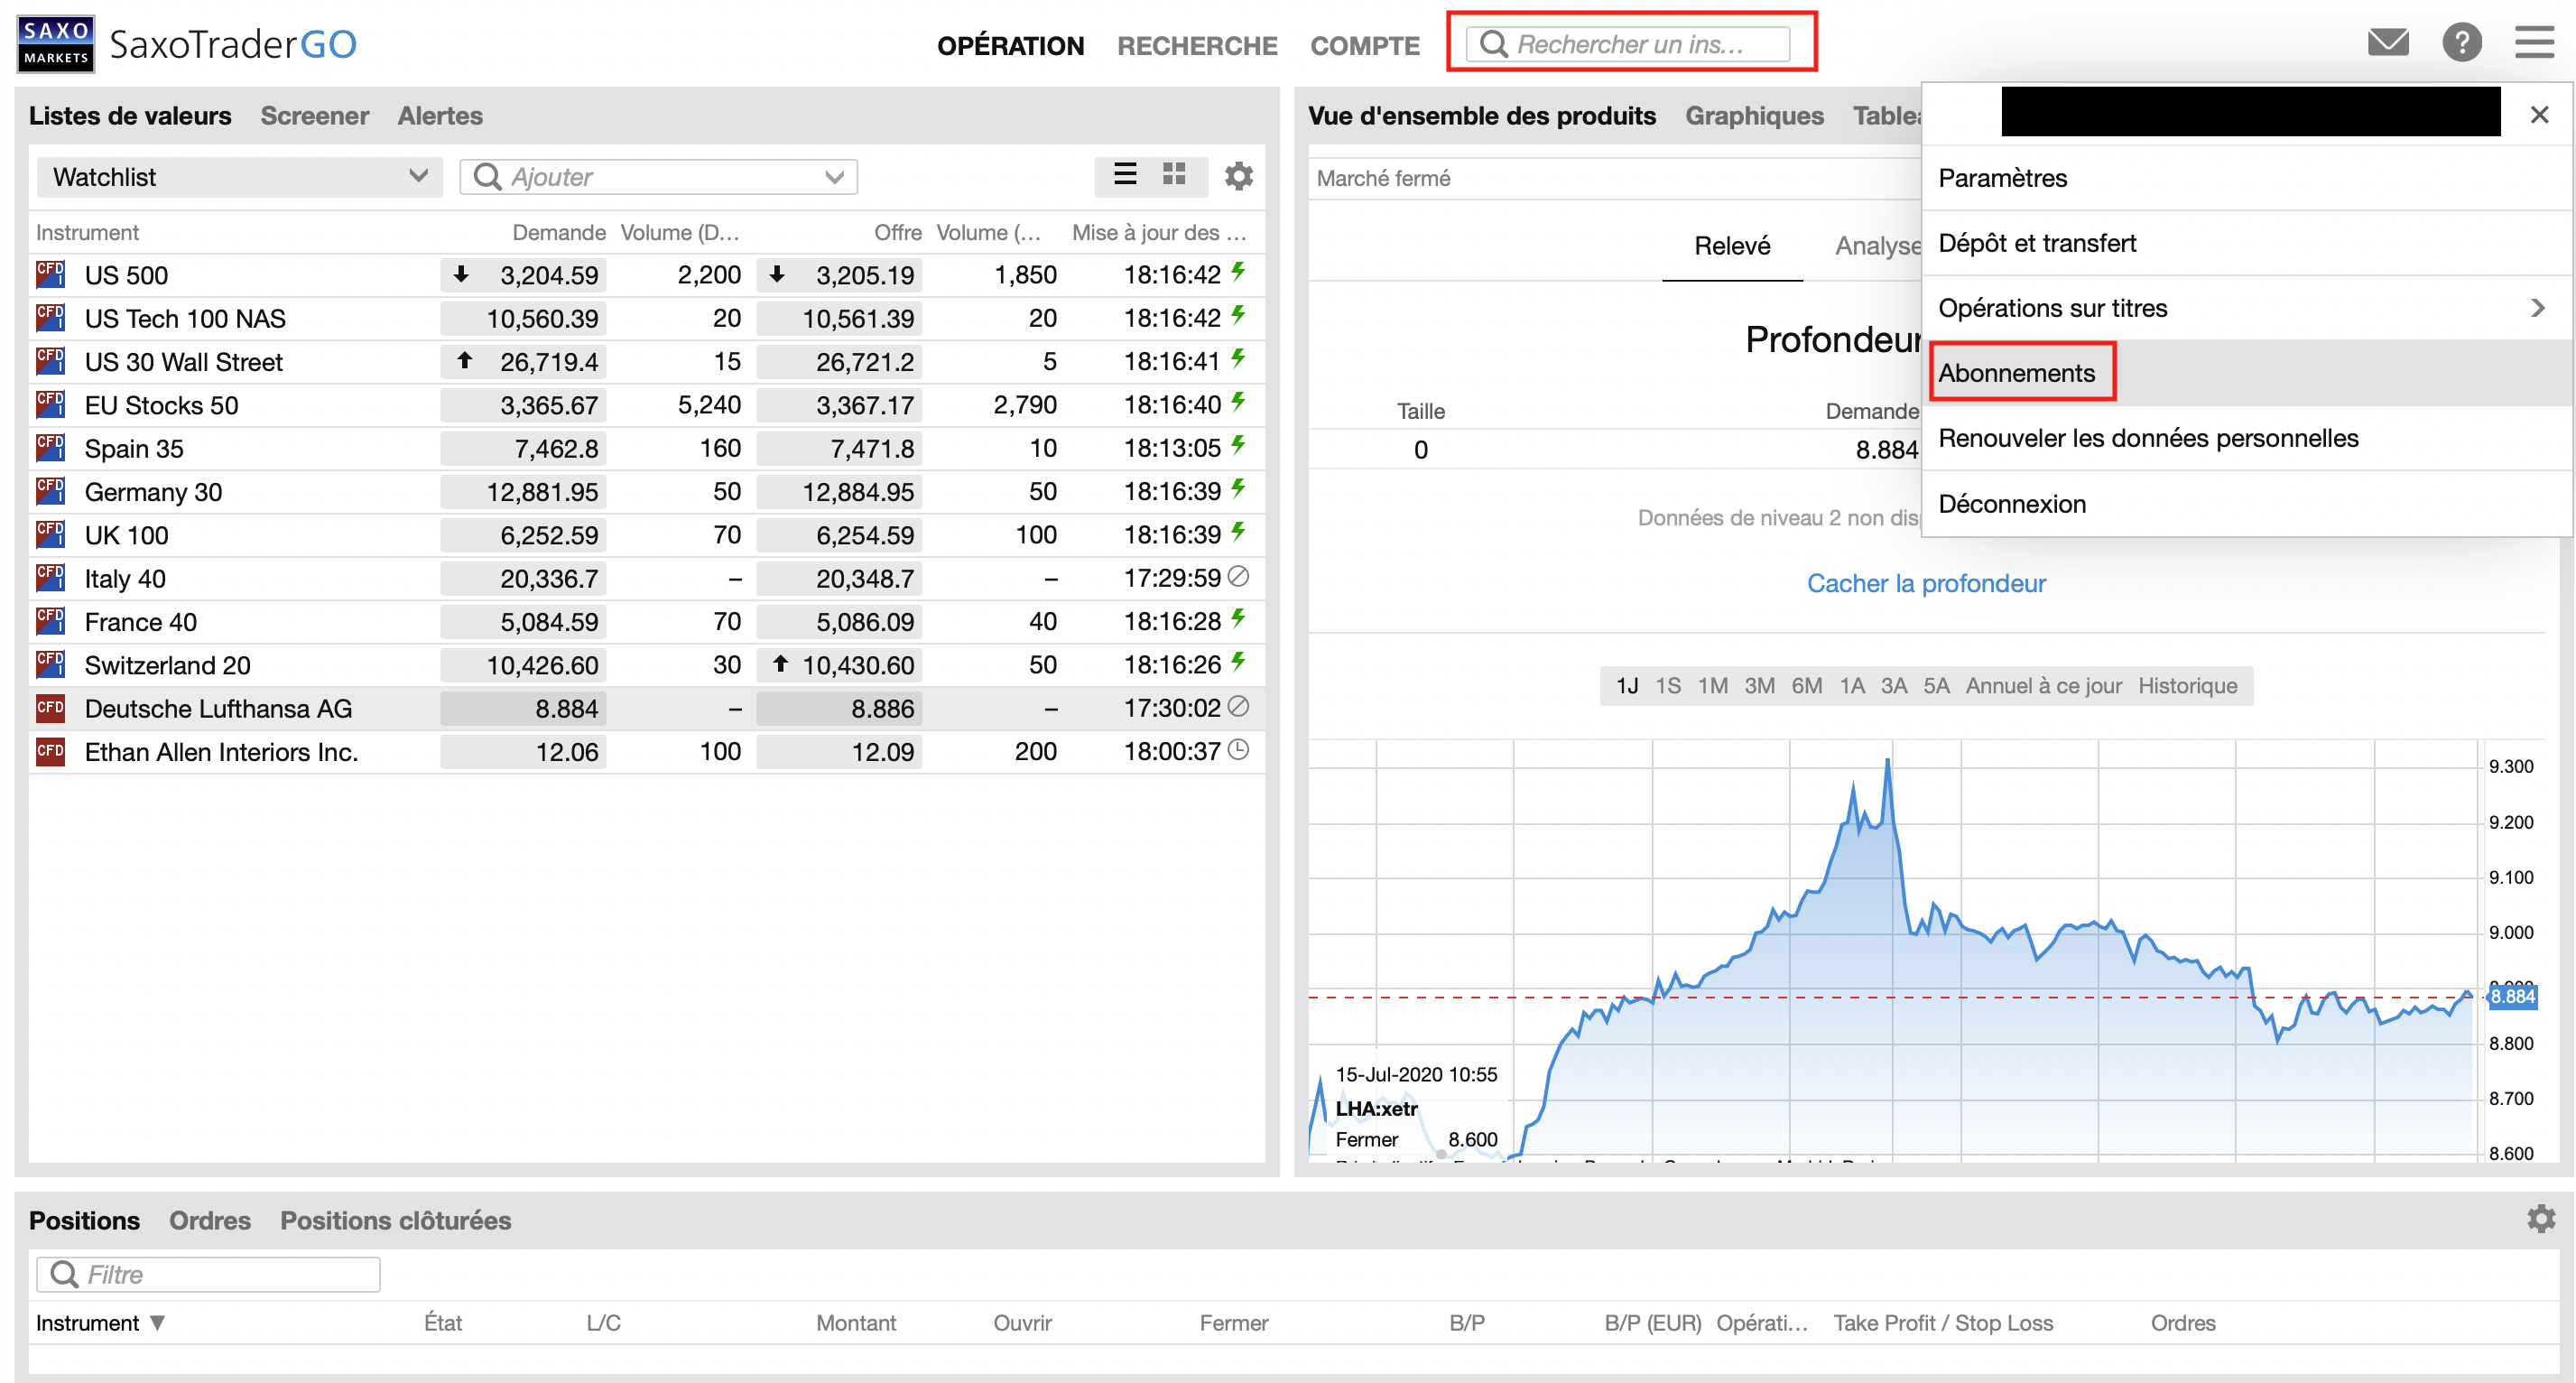Close the account menu with the X
The image size is (2576, 1383).
coord(2539,115)
